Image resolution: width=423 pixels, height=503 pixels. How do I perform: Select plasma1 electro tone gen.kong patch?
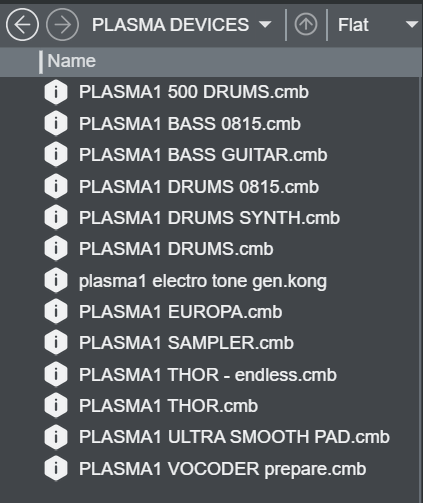[x=203, y=281]
